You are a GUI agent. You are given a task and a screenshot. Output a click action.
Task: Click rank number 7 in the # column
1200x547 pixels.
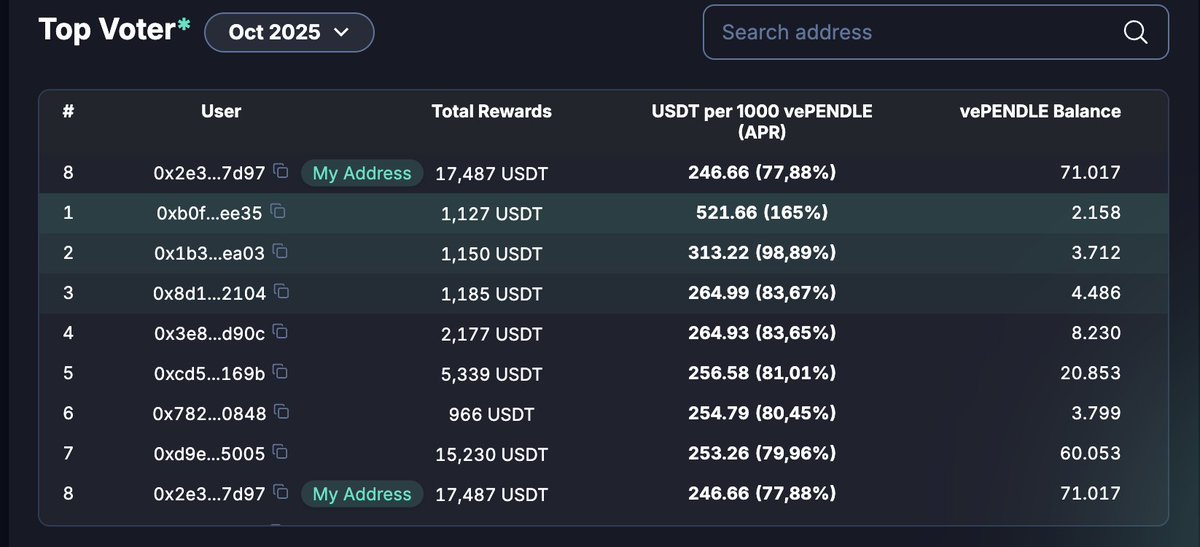[x=68, y=453]
